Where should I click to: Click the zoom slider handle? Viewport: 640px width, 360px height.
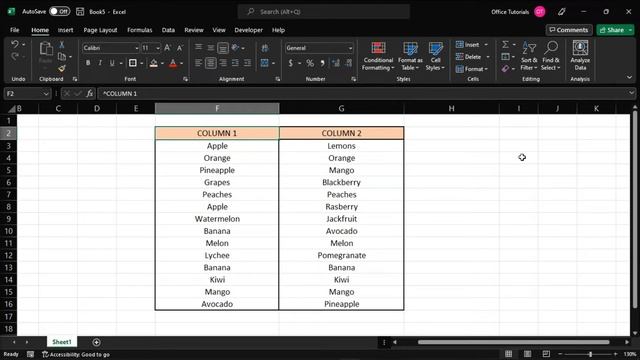[x=590, y=354]
